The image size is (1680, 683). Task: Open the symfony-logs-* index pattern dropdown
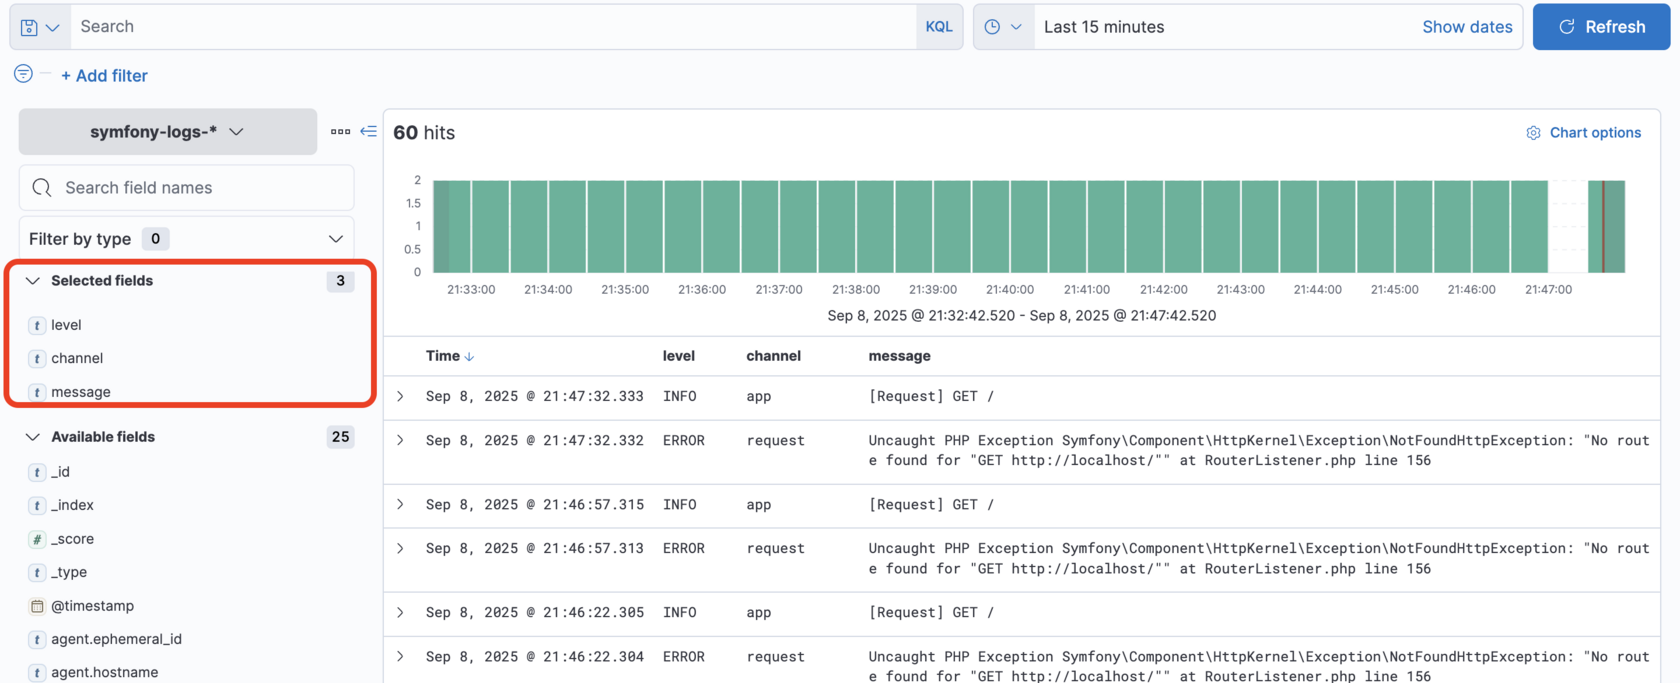coord(167,132)
